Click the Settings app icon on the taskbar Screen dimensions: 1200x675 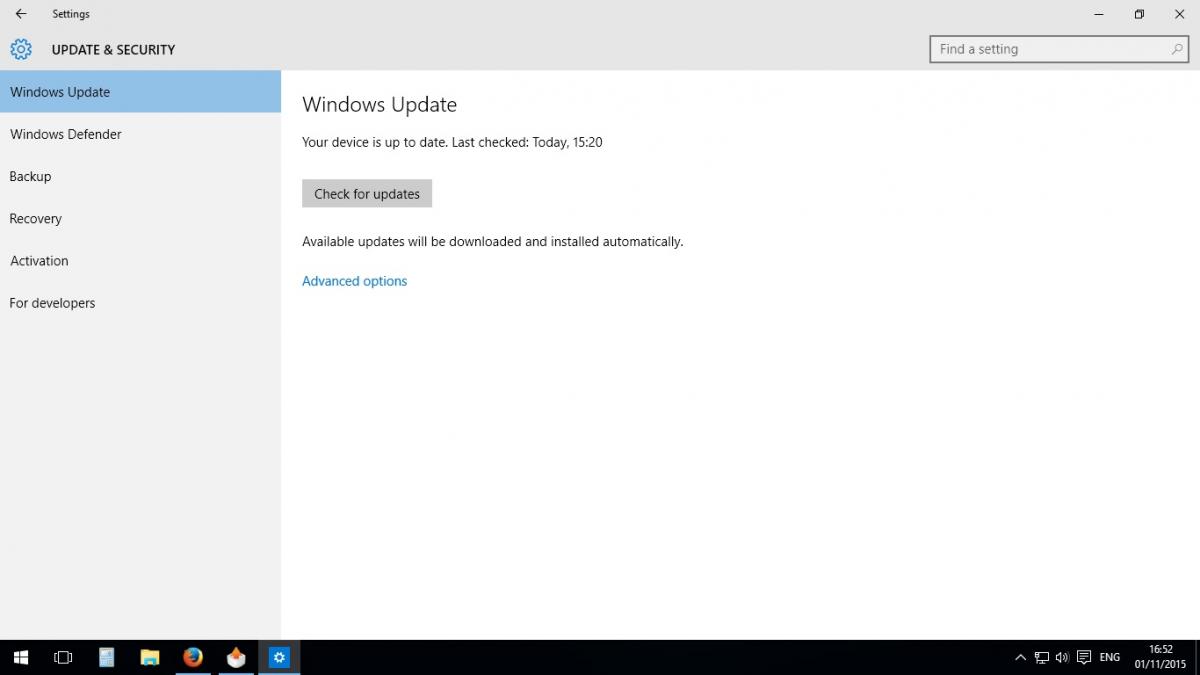pyautogui.click(x=279, y=657)
